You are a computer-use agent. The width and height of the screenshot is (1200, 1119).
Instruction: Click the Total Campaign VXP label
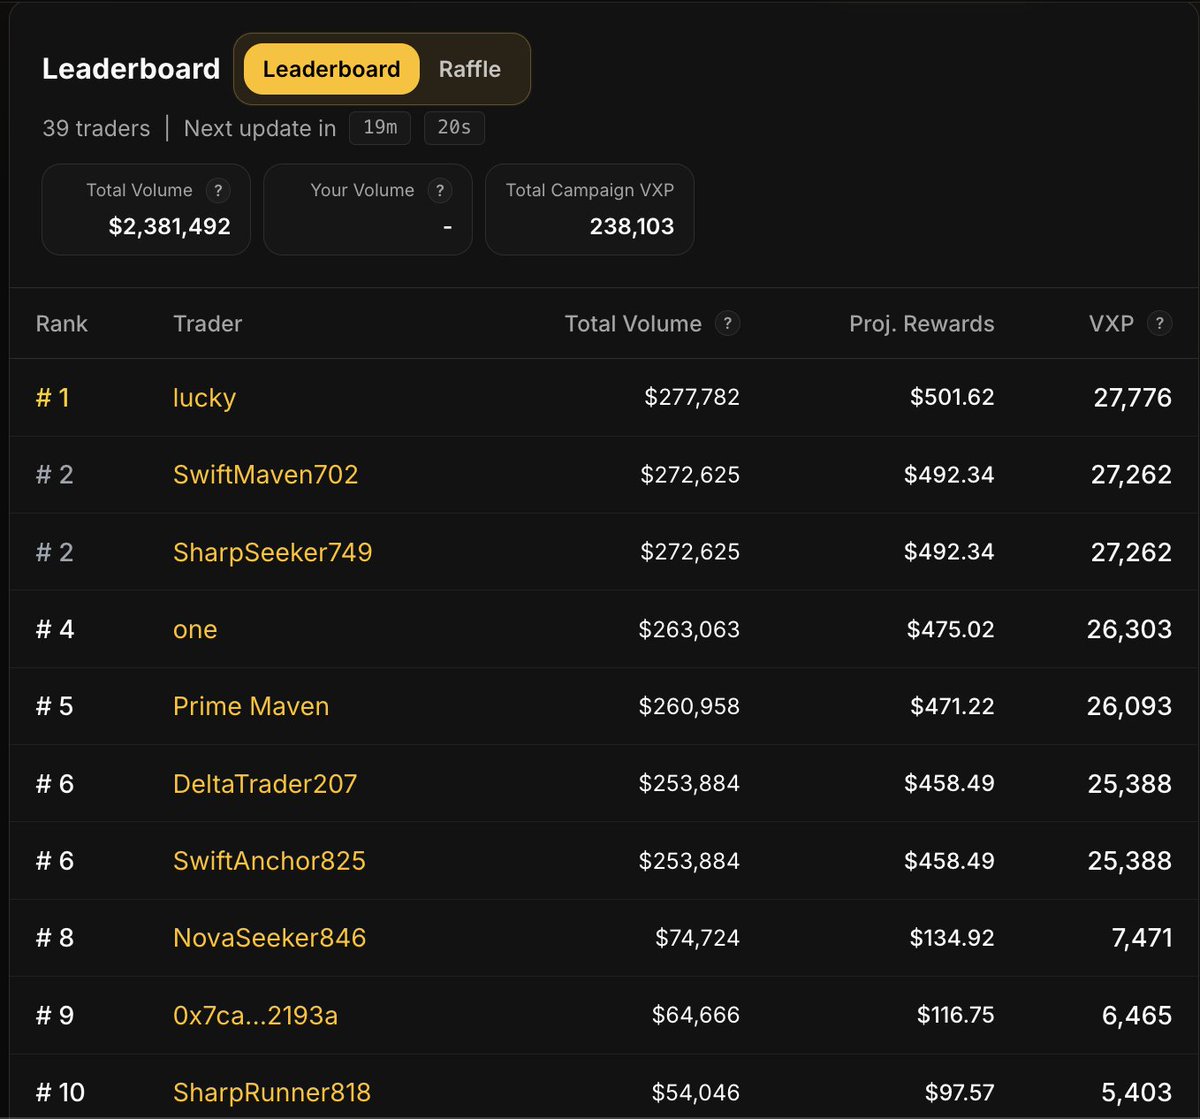click(590, 190)
